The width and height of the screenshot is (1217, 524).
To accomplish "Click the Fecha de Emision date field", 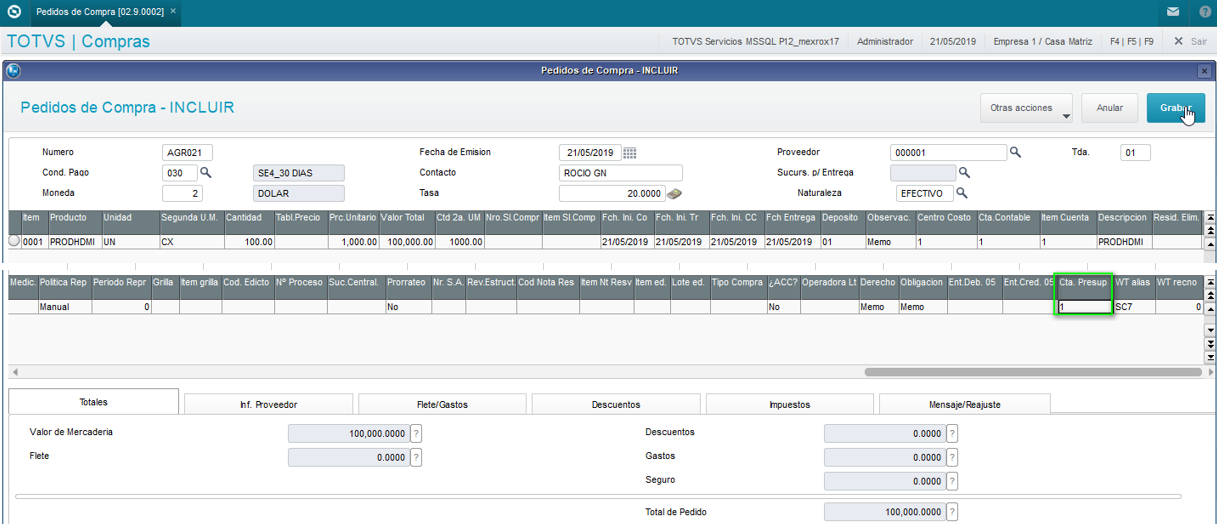I will tap(589, 153).
